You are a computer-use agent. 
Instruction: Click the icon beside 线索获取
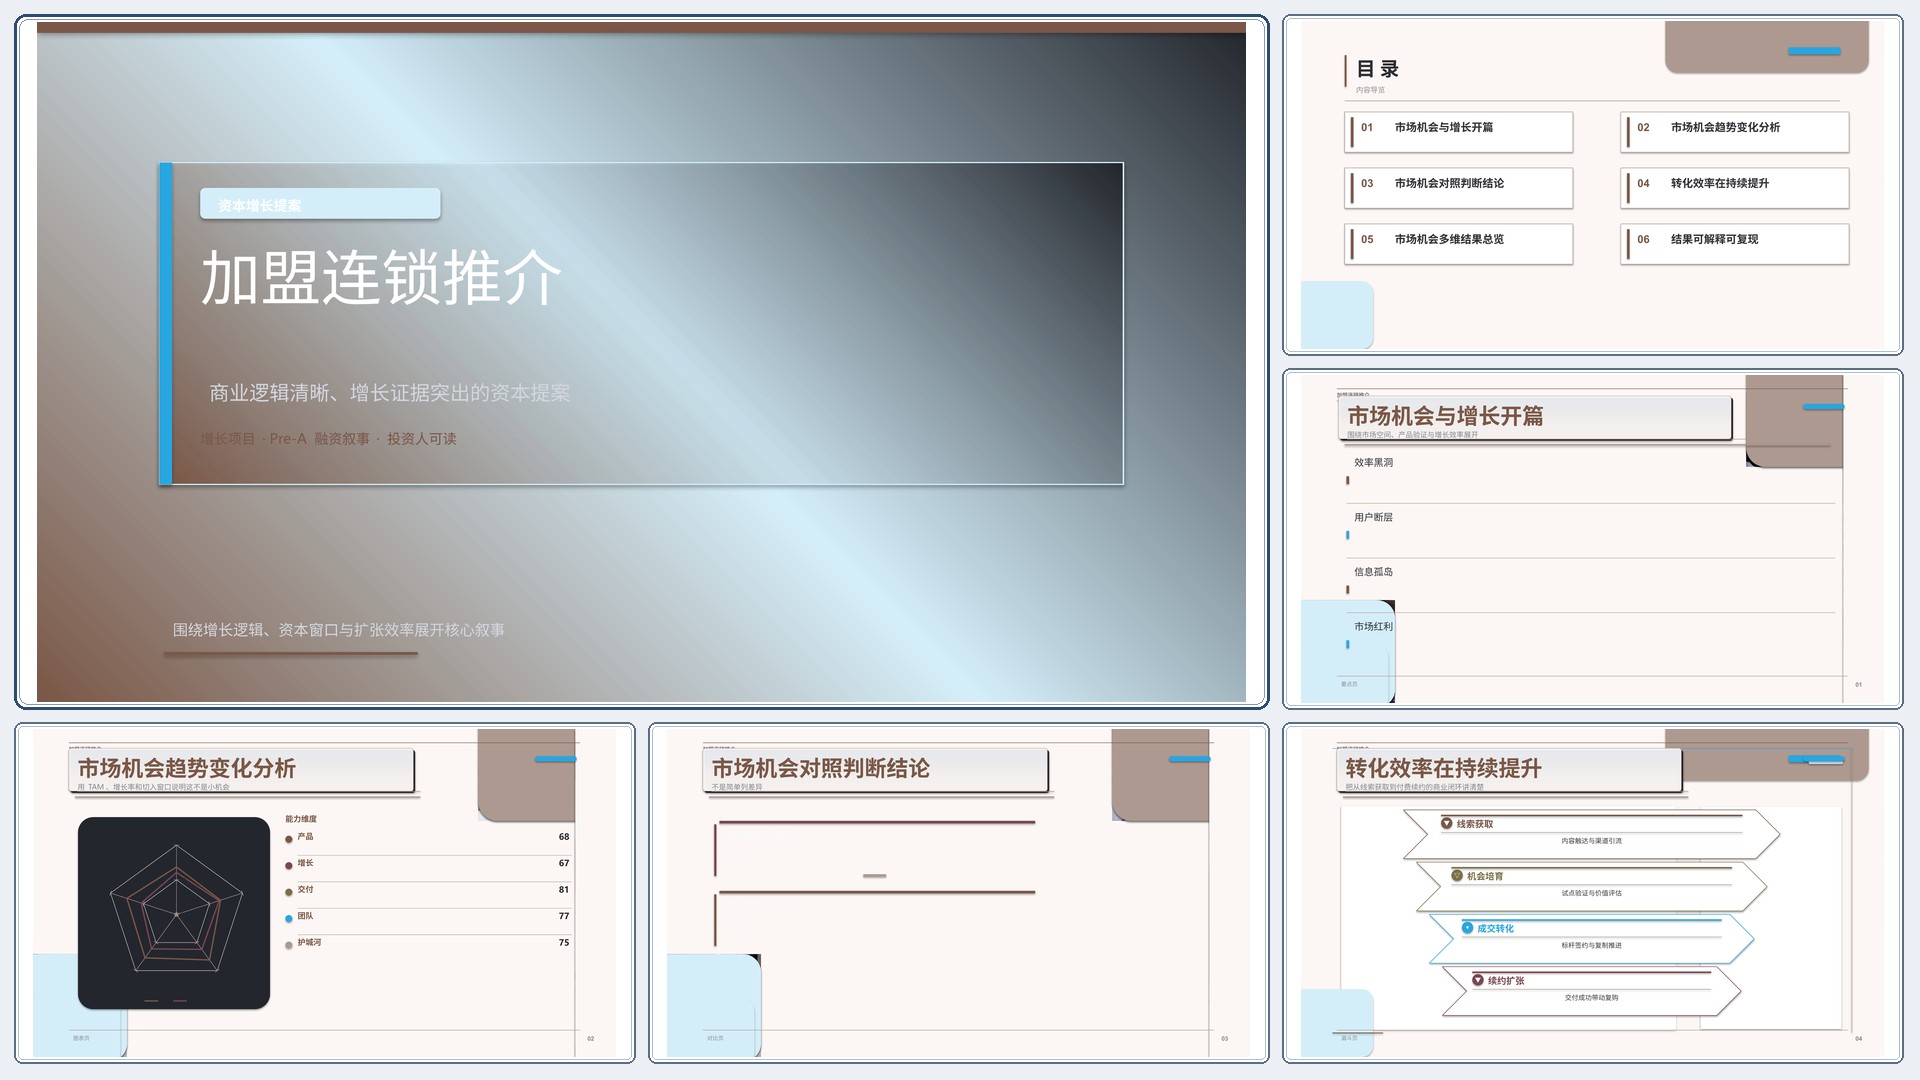(x=1446, y=824)
